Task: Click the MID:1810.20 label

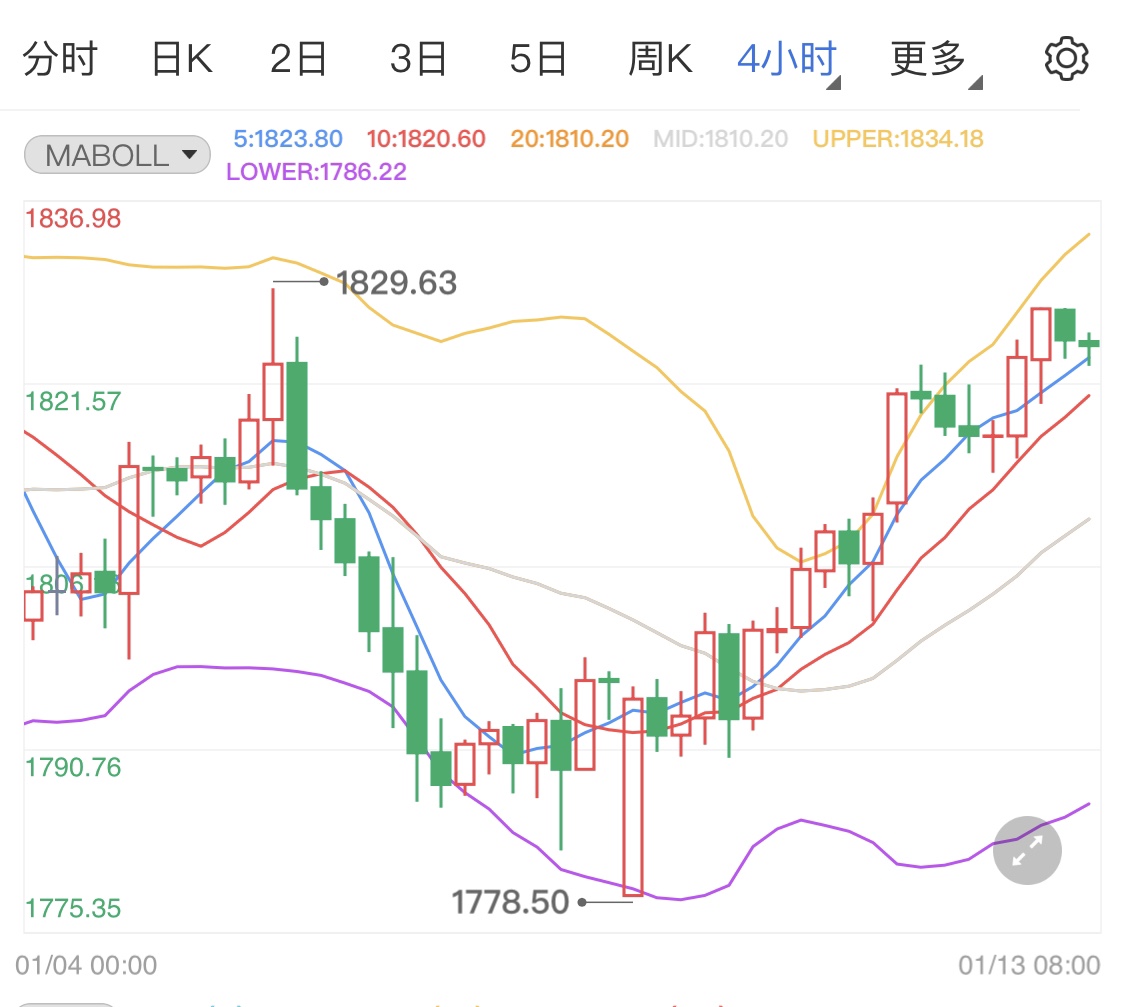Action: click(x=720, y=138)
